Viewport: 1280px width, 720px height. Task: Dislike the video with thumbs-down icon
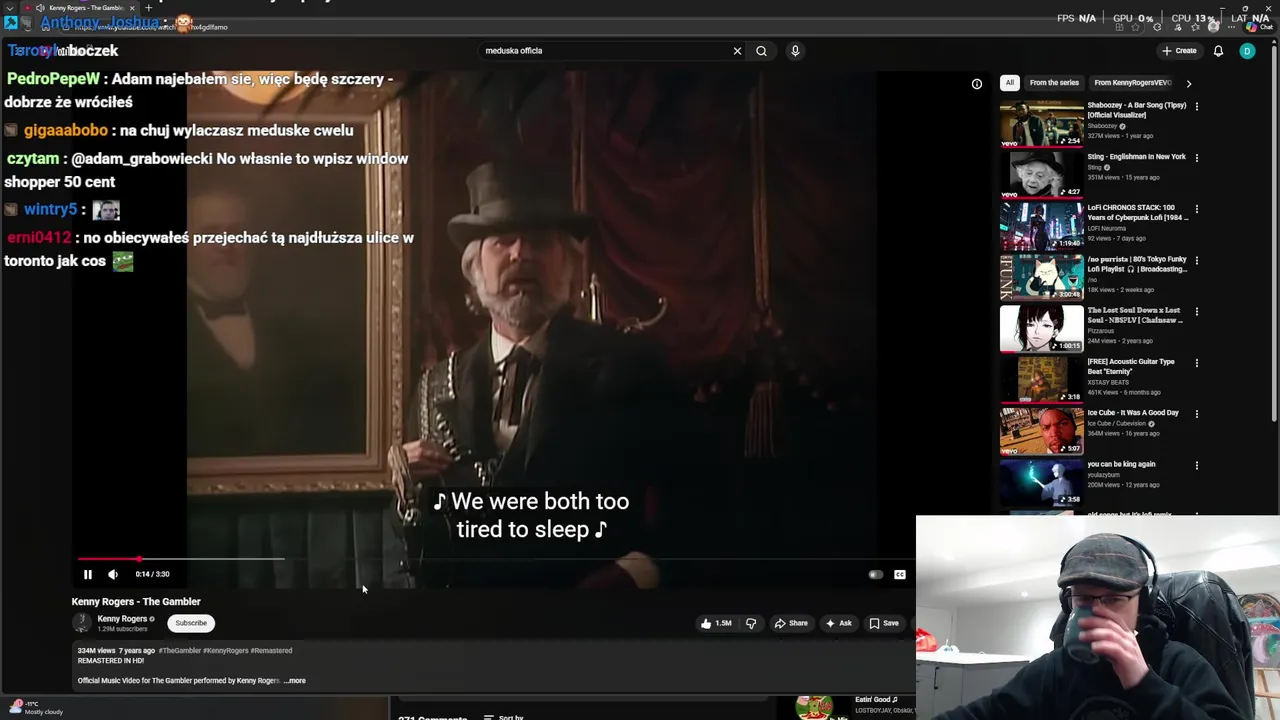tap(751, 623)
